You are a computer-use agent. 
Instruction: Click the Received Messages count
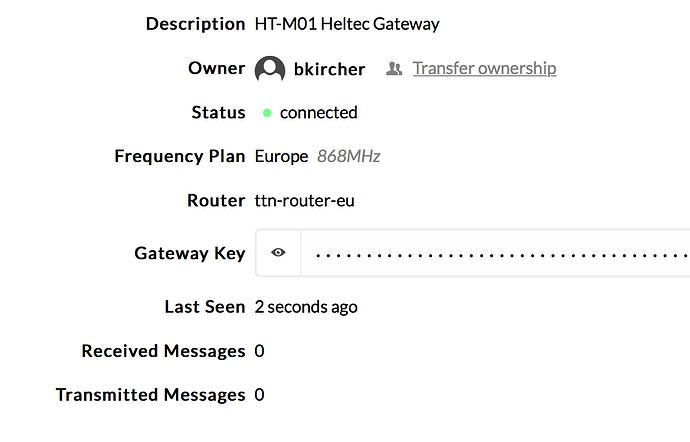click(260, 351)
